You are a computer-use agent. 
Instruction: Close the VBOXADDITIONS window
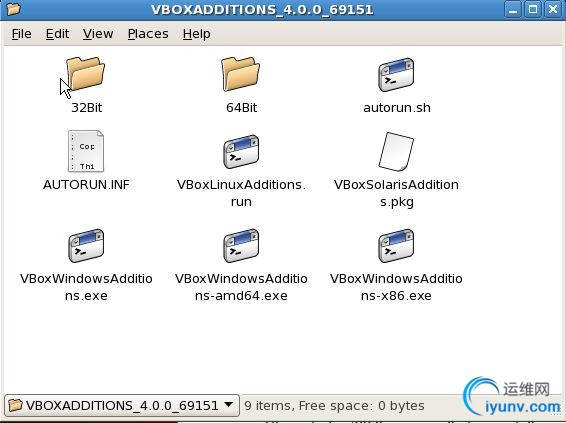(x=553, y=9)
